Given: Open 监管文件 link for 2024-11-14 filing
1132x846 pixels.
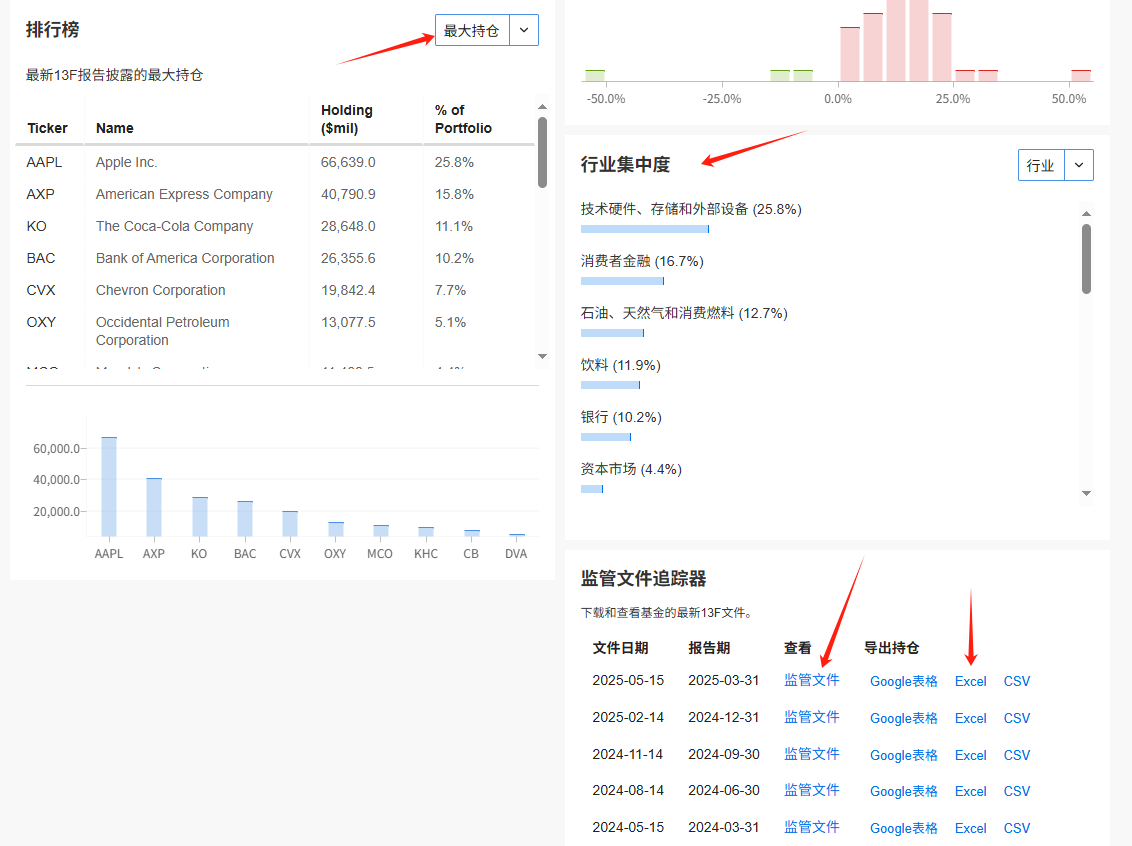Looking at the screenshot, I should [x=811, y=754].
